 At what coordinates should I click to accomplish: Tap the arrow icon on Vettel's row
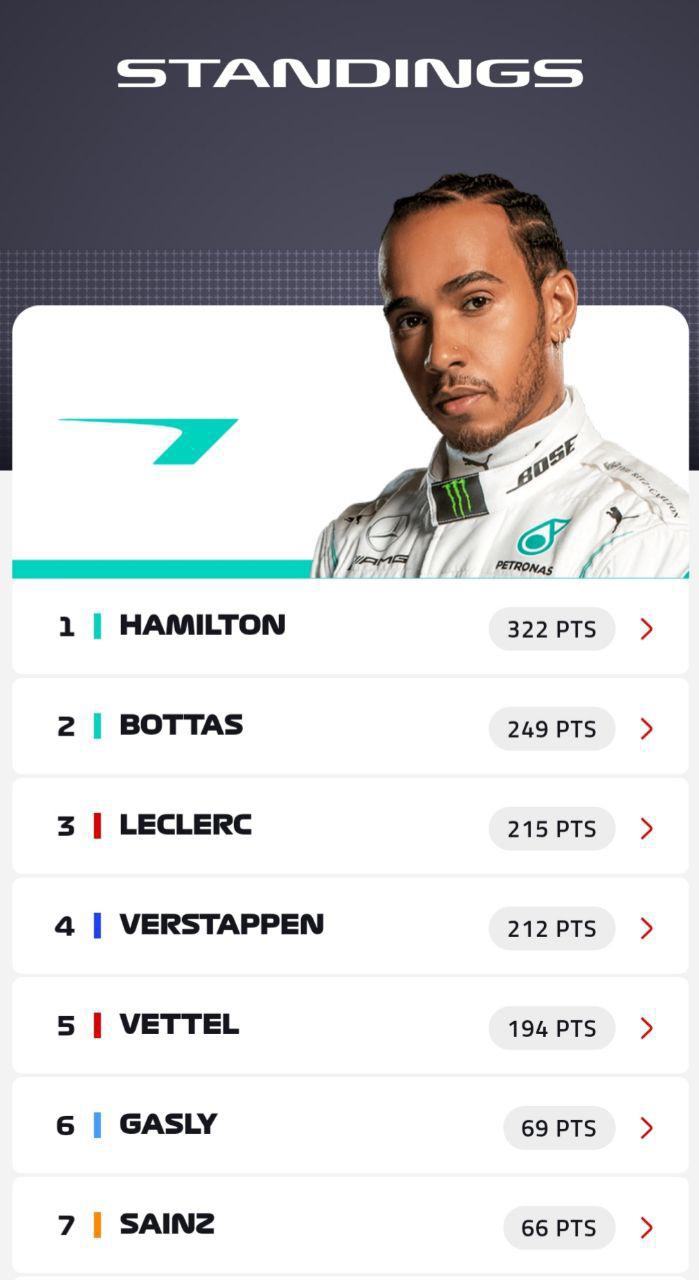pos(647,1028)
